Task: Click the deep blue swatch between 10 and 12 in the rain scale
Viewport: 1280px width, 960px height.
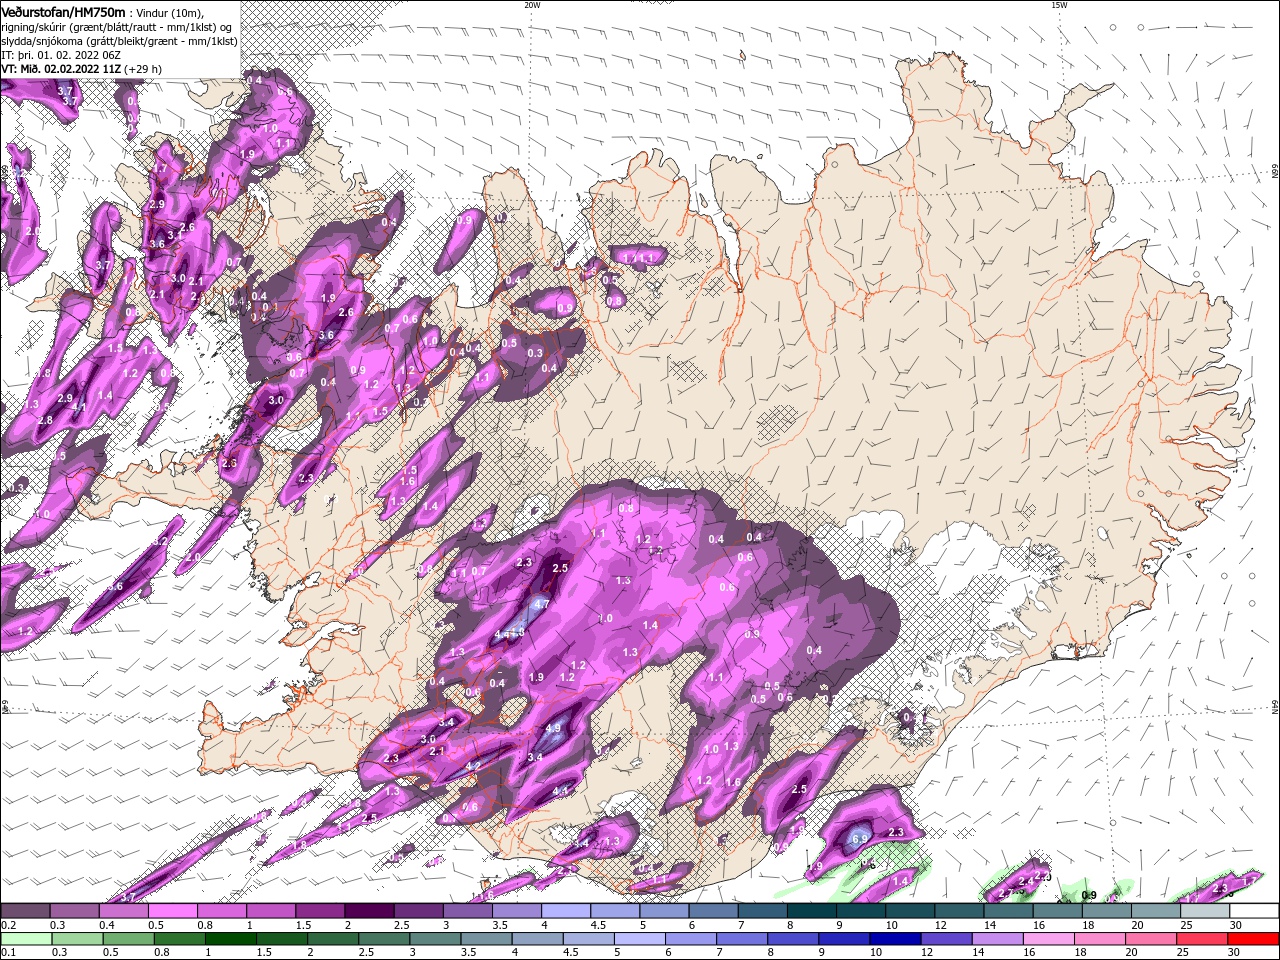Action: tap(894, 938)
